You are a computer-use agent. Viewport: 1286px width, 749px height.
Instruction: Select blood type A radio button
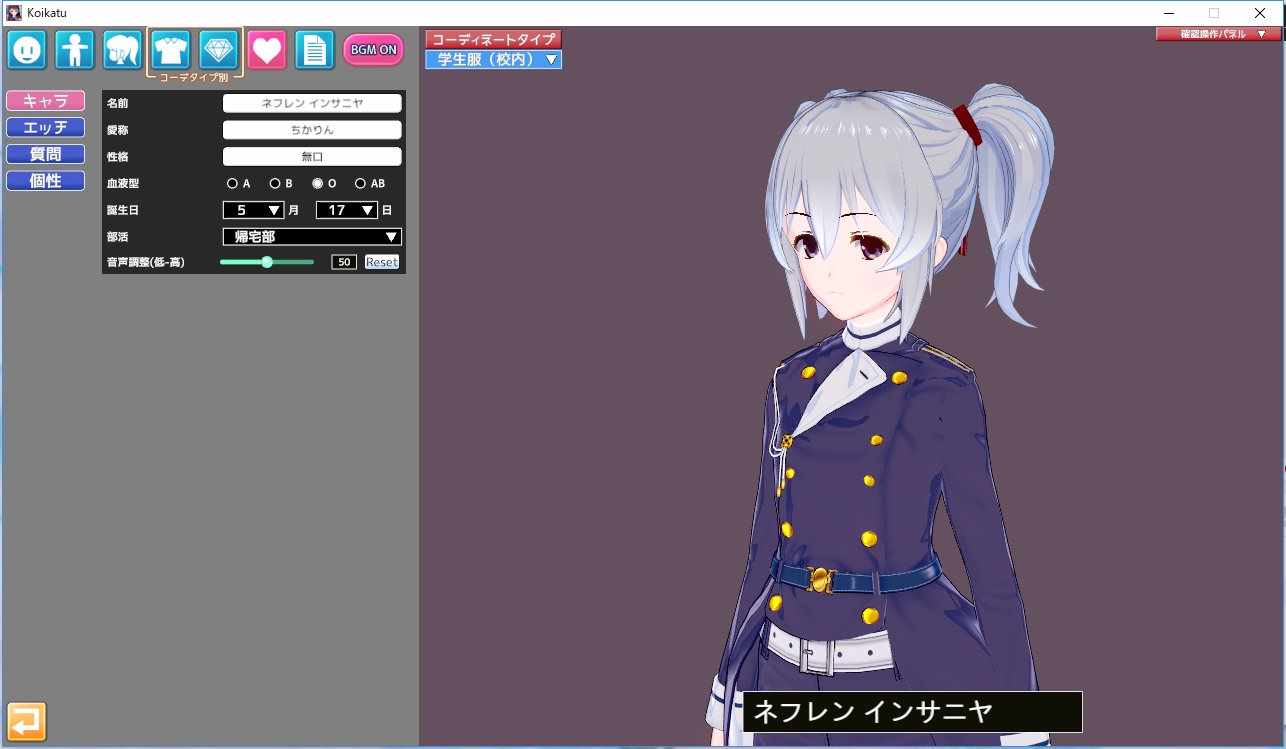pos(232,184)
